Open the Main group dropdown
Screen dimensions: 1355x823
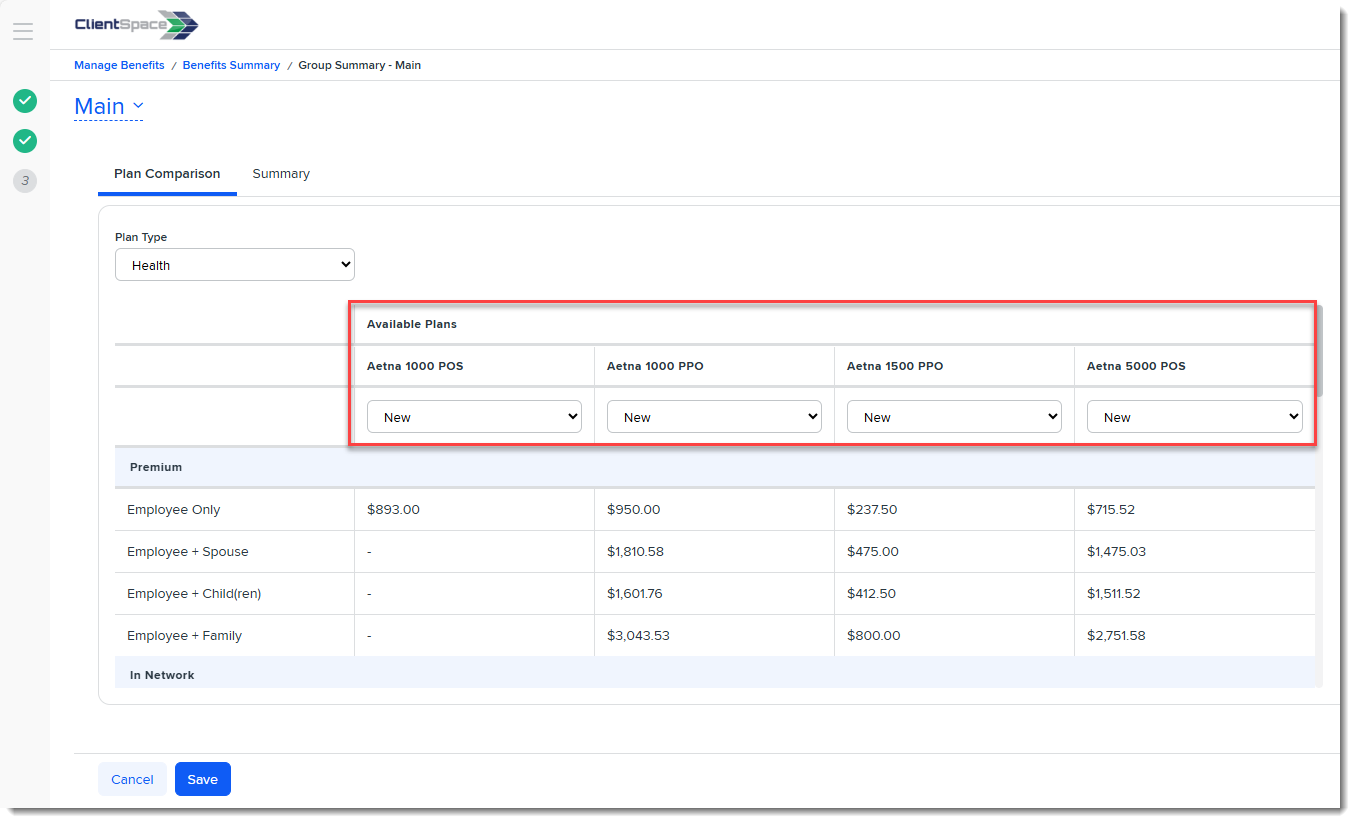109,106
